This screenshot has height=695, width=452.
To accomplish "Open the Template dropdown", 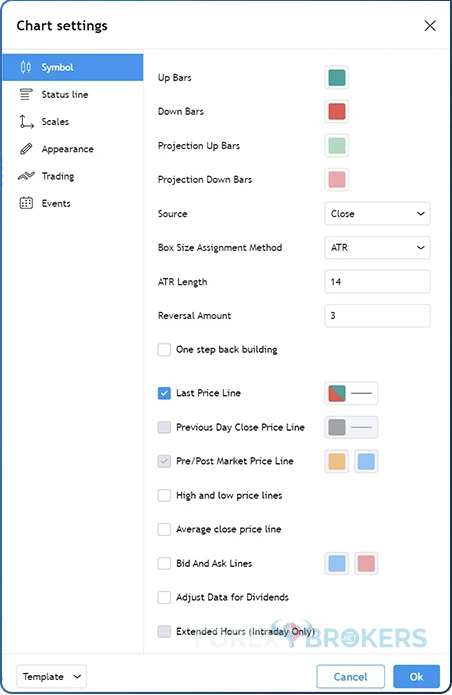I will (51, 676).
